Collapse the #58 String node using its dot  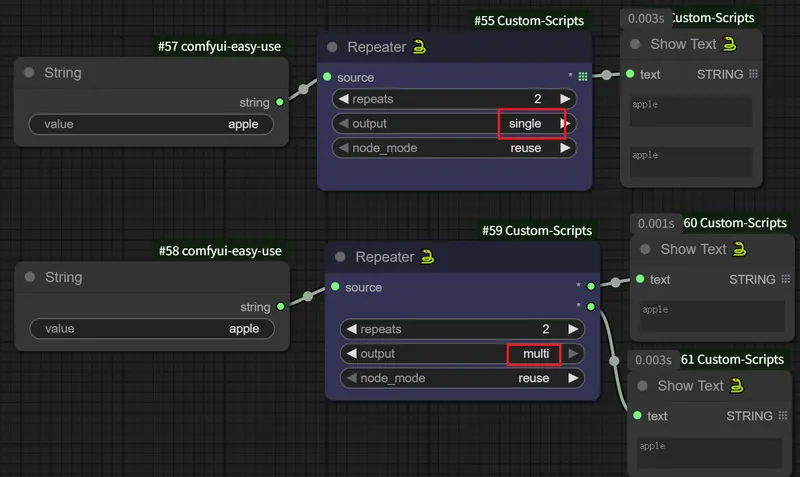(x=30, y=277)
